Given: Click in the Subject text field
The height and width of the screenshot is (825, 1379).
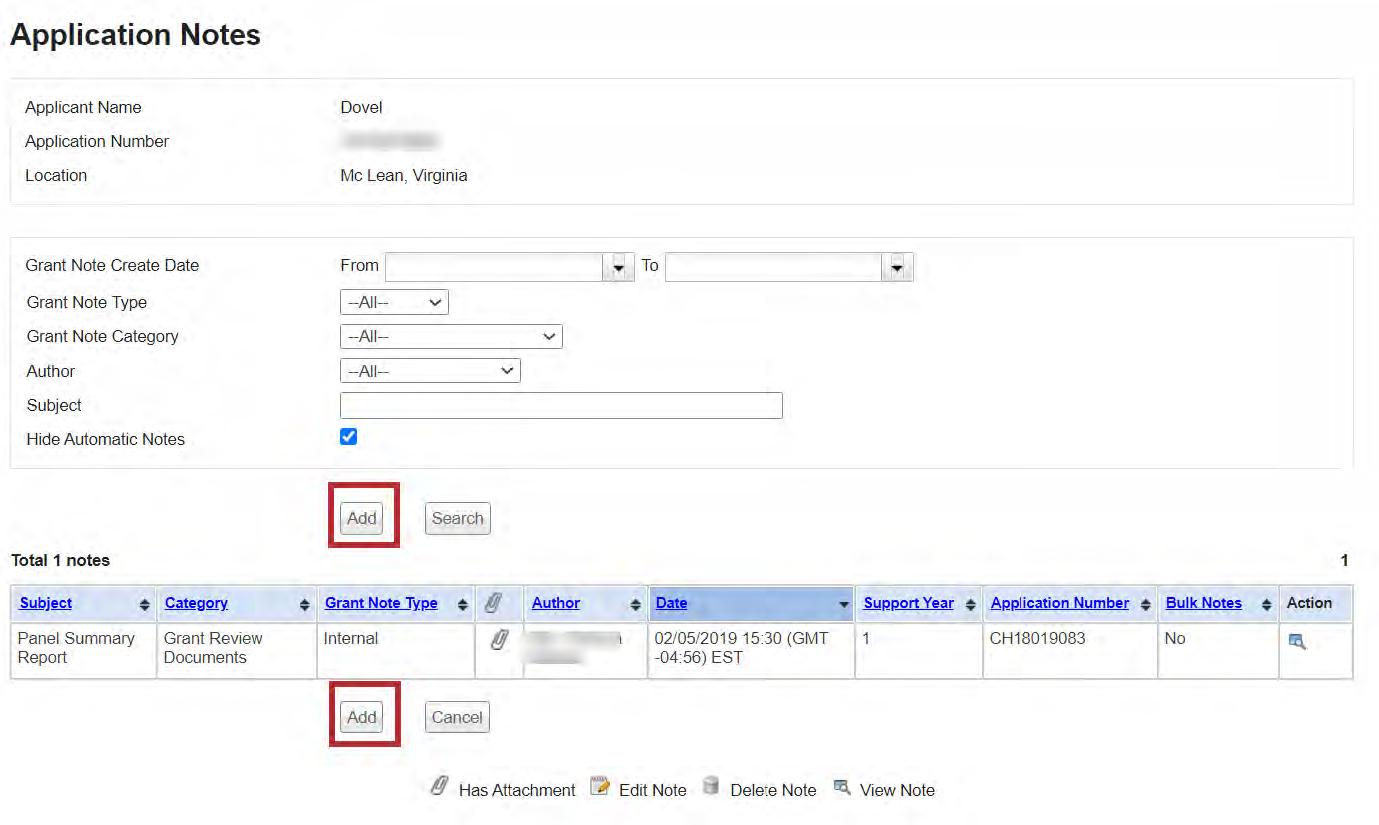Looking at the screenshot, I should point(561,405).
